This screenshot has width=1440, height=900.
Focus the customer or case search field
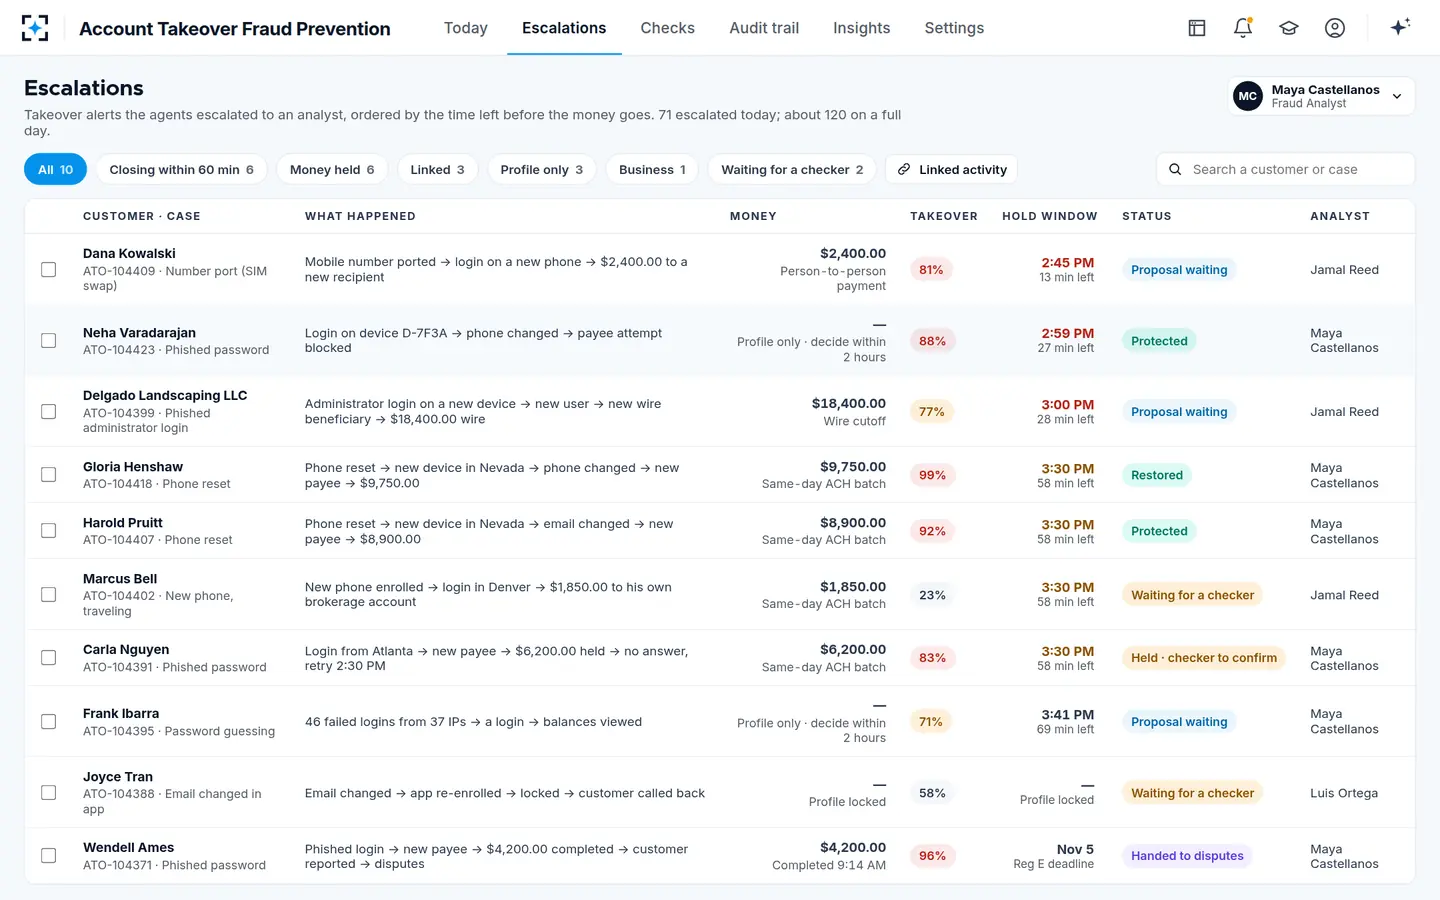(1285, 170)
